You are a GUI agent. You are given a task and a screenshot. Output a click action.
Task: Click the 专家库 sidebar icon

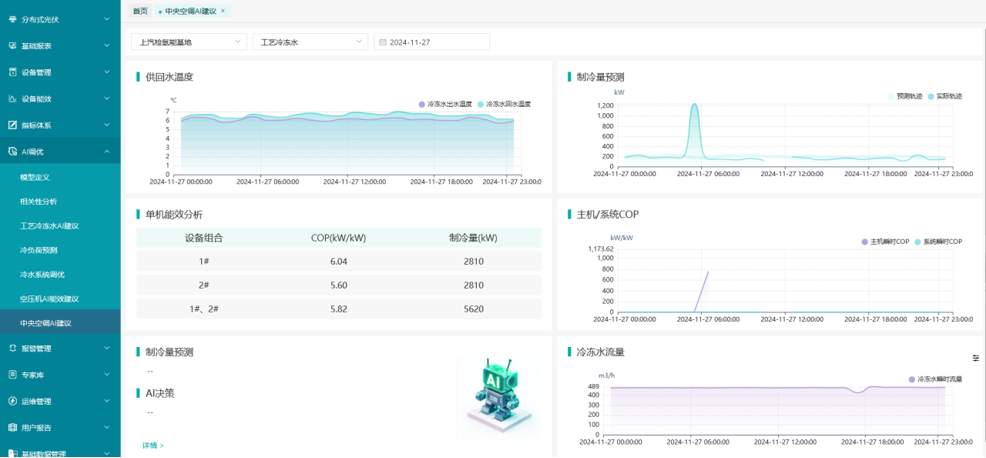(x=13, y=374)
